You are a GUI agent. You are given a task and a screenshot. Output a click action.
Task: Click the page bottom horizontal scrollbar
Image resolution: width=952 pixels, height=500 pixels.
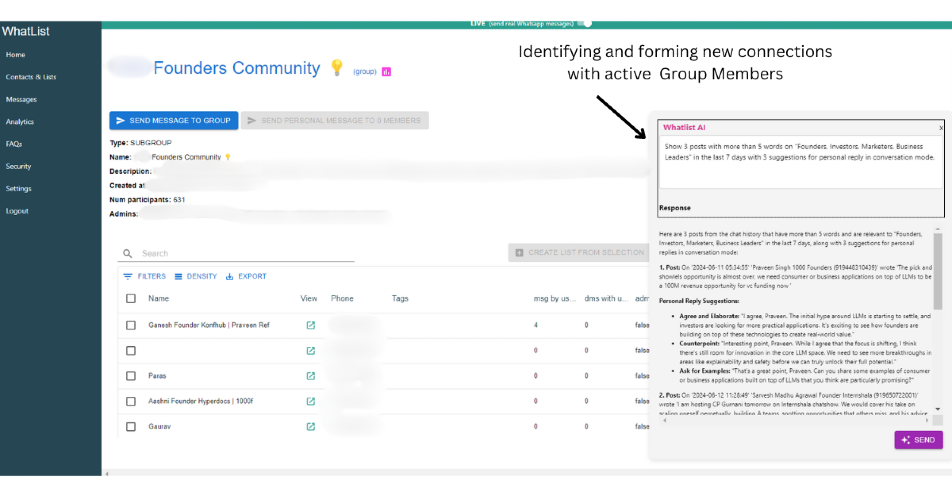point(527,473)
